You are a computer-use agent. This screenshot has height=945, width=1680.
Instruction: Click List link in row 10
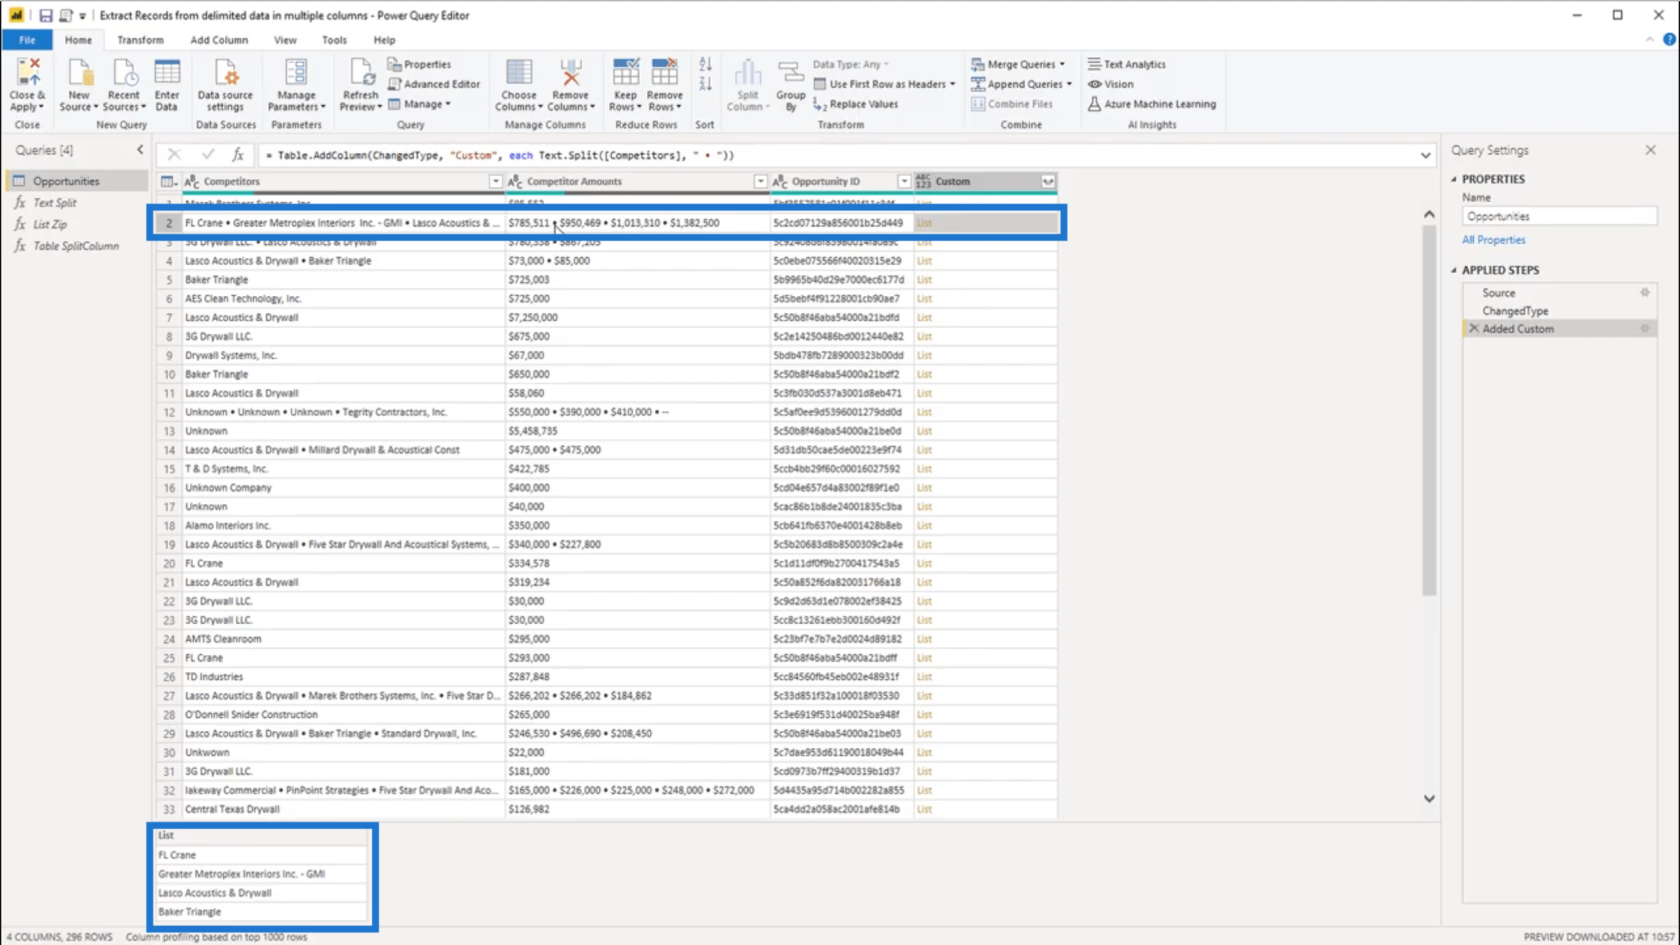(x=924, y=374)
